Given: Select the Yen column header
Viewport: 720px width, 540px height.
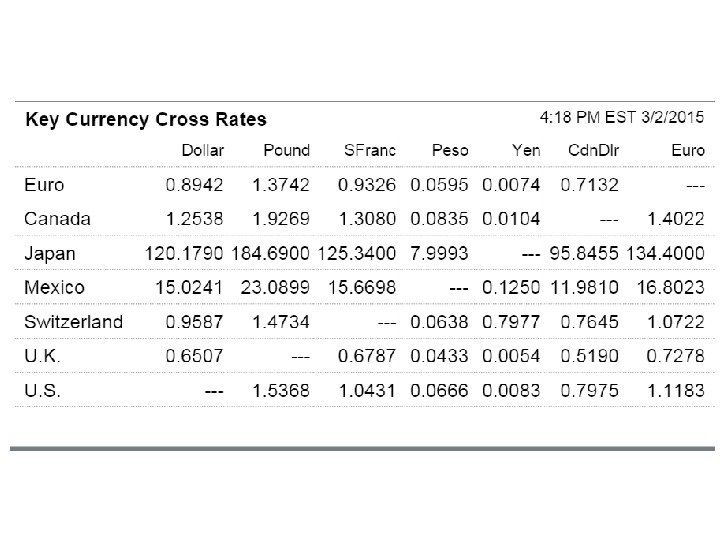Looking at the screenshot, I should (x=524, y=151).
